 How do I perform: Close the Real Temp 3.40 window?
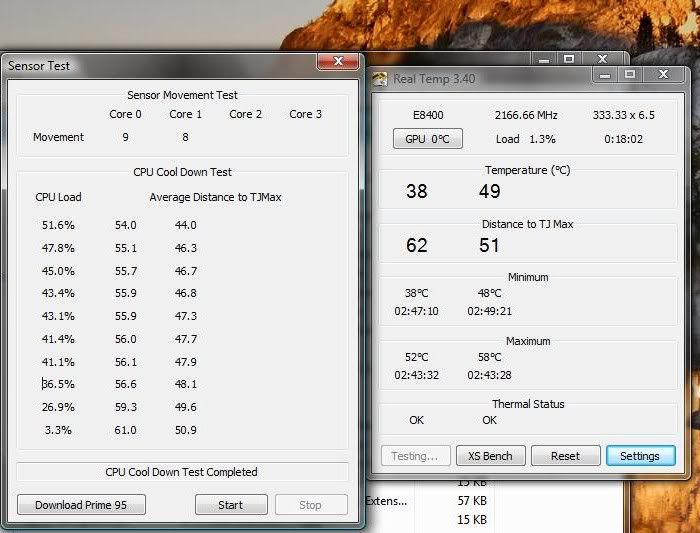(663, 74)
